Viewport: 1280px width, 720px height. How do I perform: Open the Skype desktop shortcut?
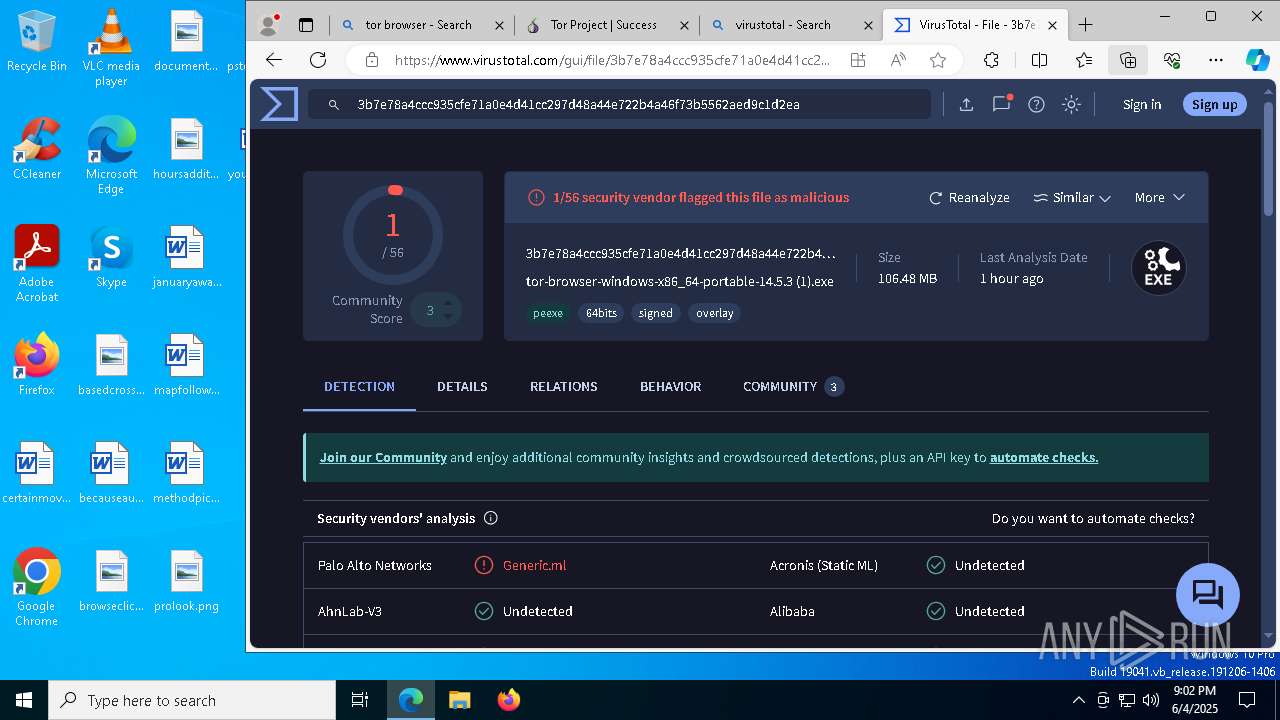pos(111,257)
